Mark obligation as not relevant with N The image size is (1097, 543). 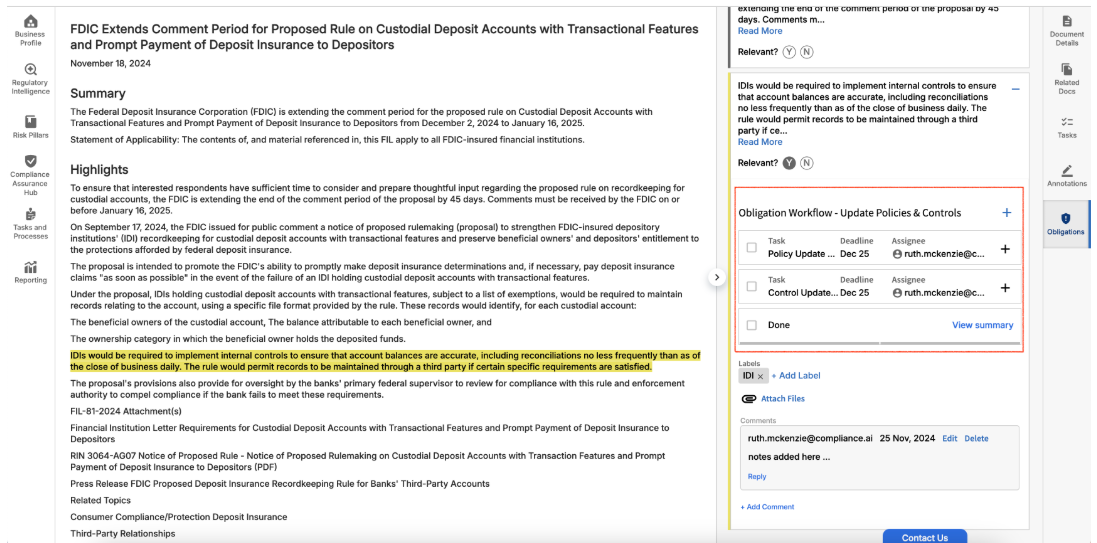coord(806,163)
